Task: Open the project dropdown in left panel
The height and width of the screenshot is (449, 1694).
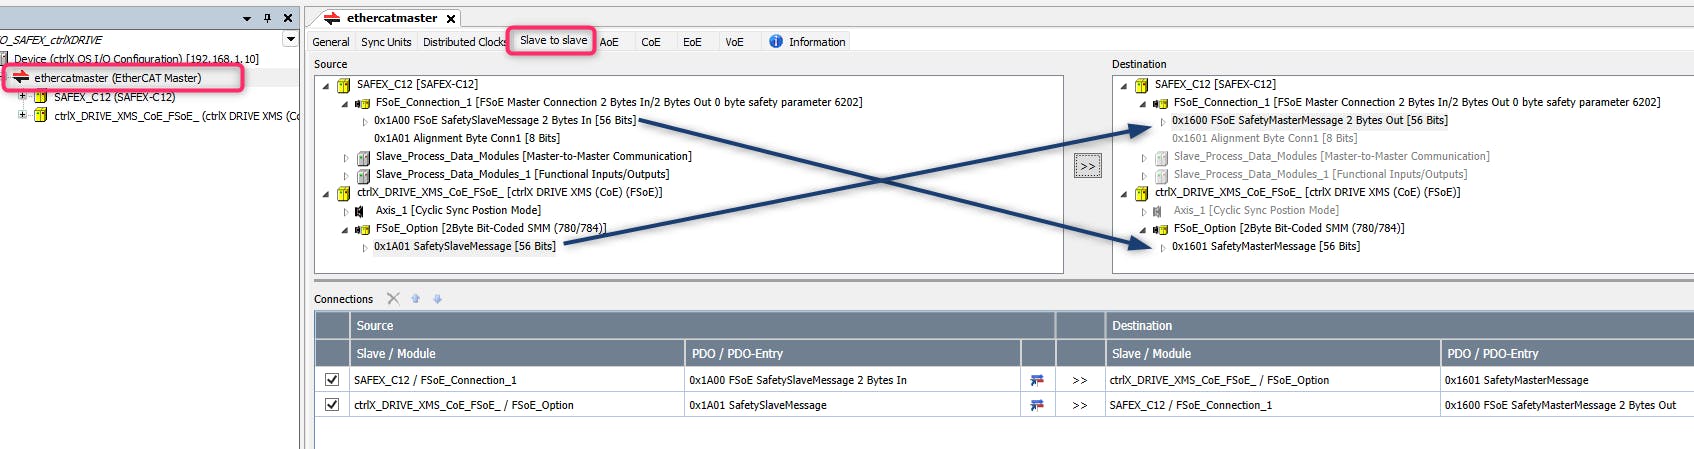Action: point(290,40)
